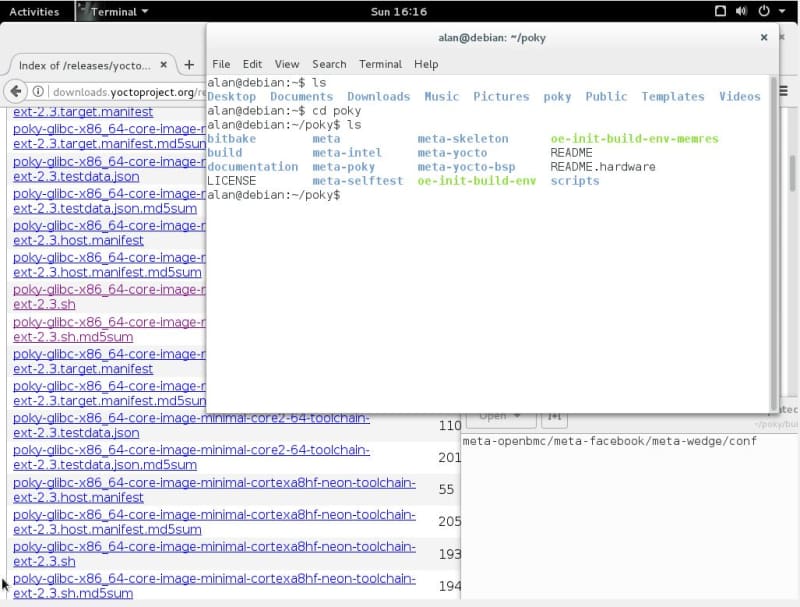Click 'Downloads' folder in terminal home listing
The image size is (800, 607).
coord(379,96)
